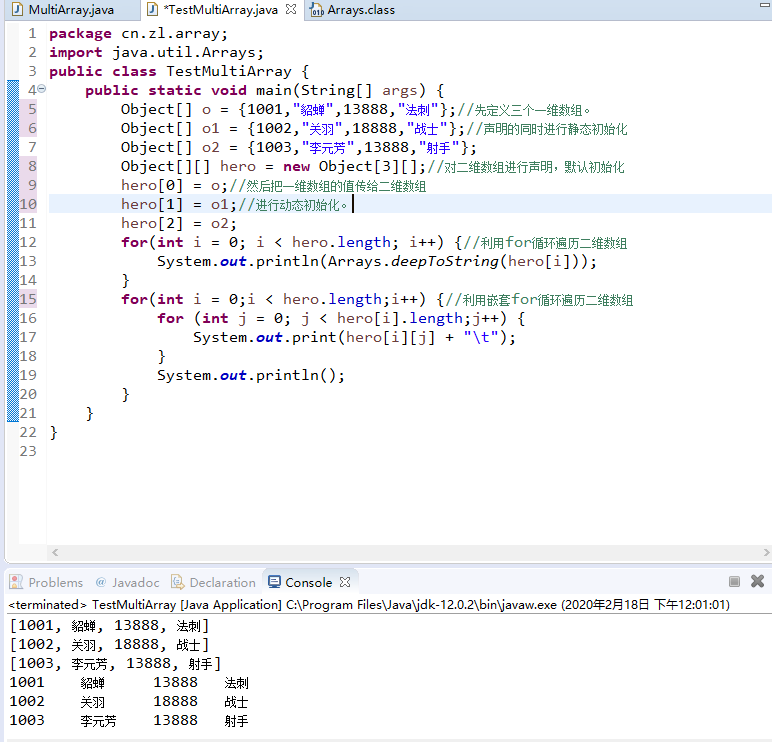Click the horizontal scrollbar right arrow

pyautogui.click(x=766, y=552)
